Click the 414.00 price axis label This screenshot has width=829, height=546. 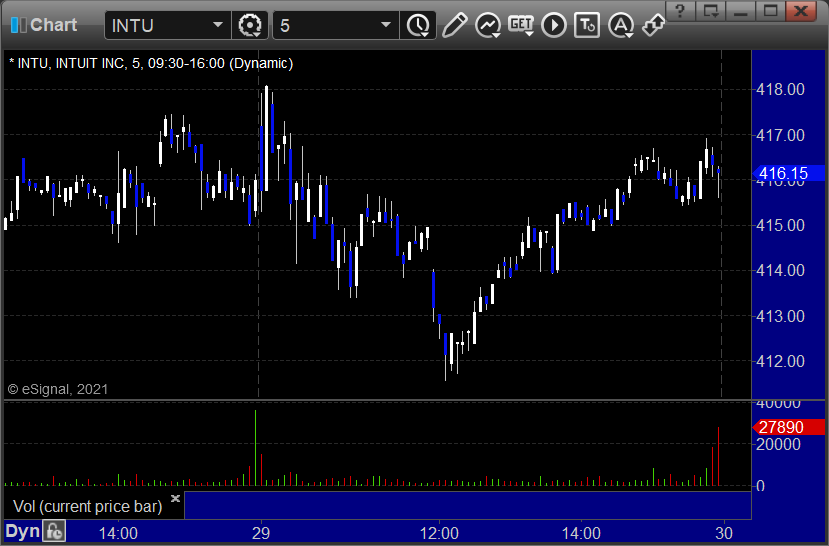click(780, 271)
